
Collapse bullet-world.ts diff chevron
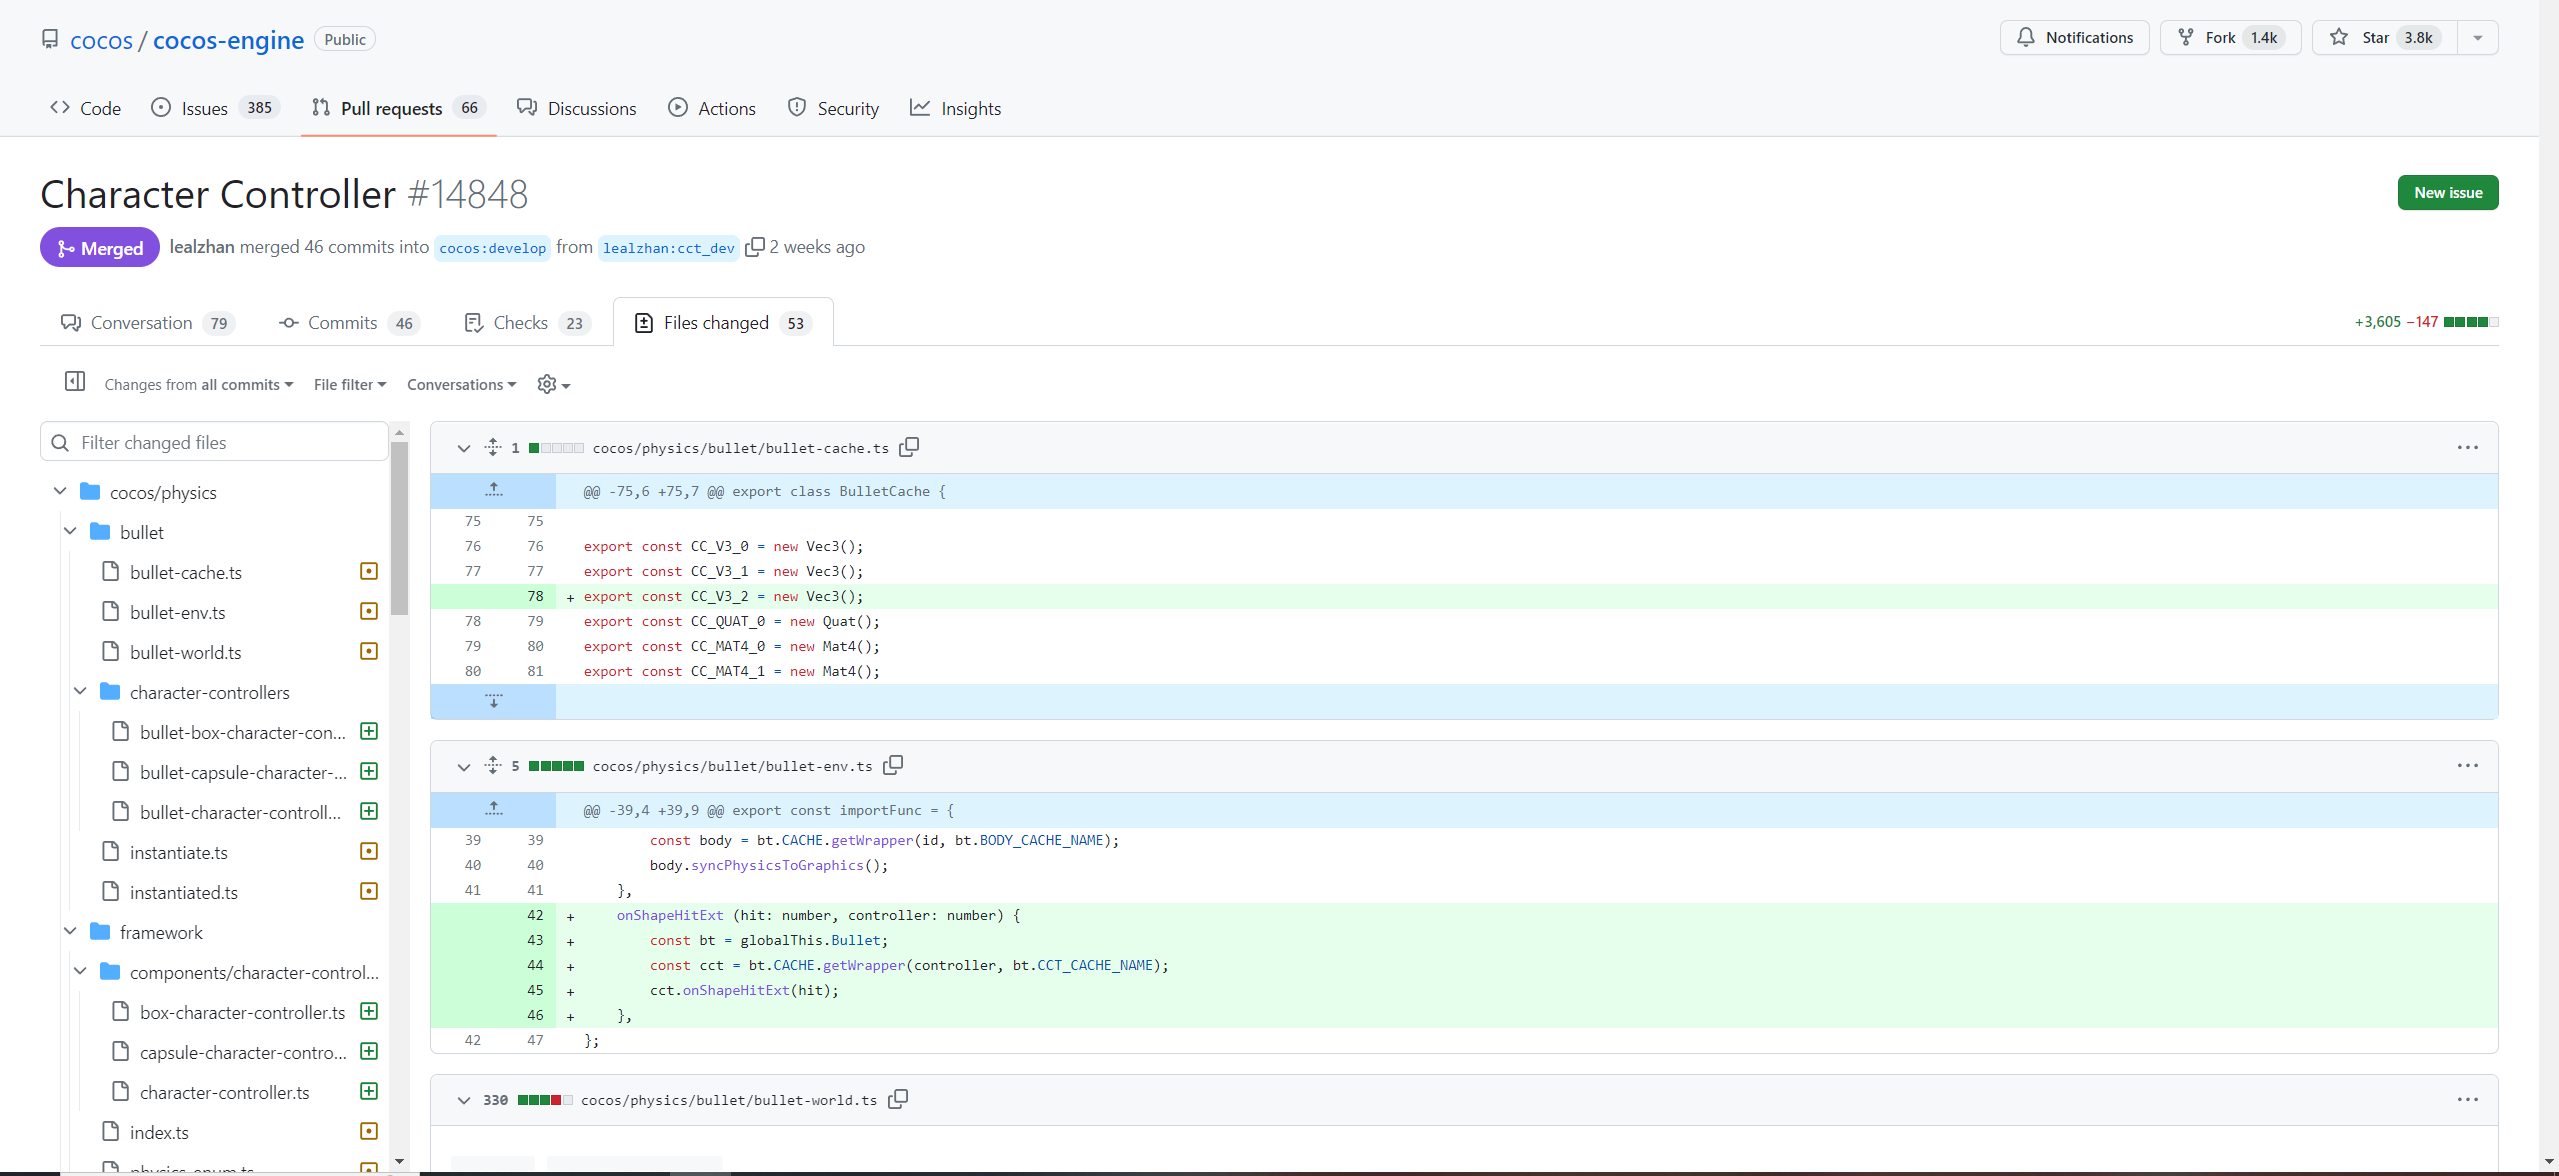(x=463, y=1101)
